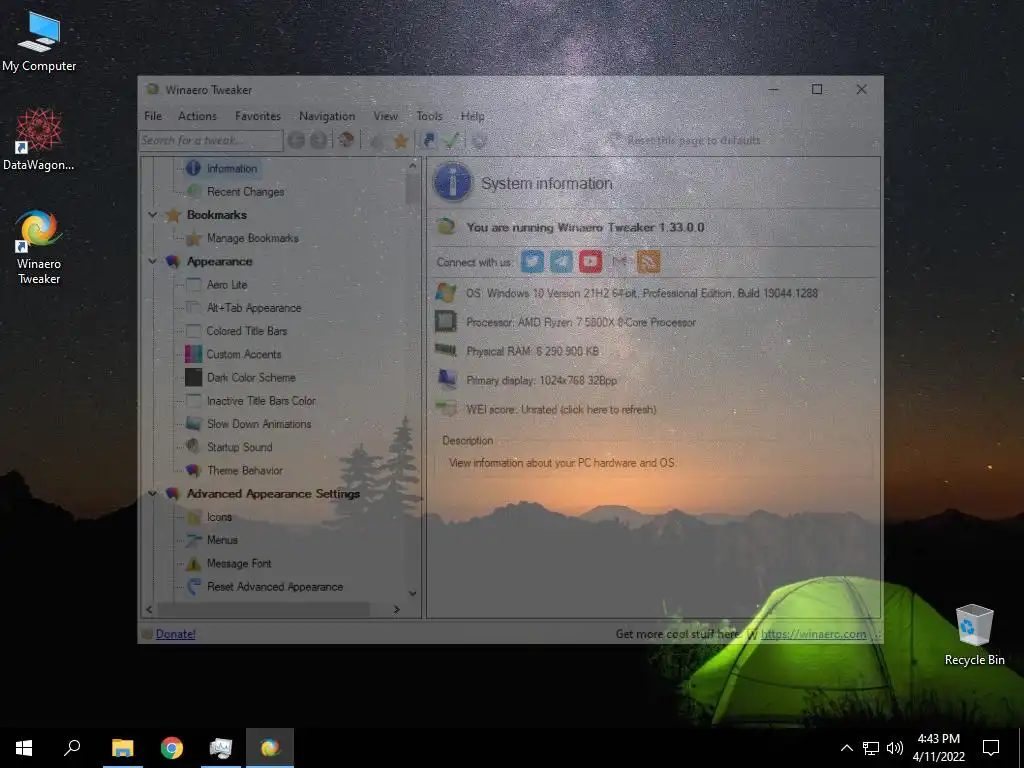Image resolution: width=1024 pixels, height=768 pixels.
Task: Click the blue export/import tweaks toolbar icon
Action: coord(429,140)
